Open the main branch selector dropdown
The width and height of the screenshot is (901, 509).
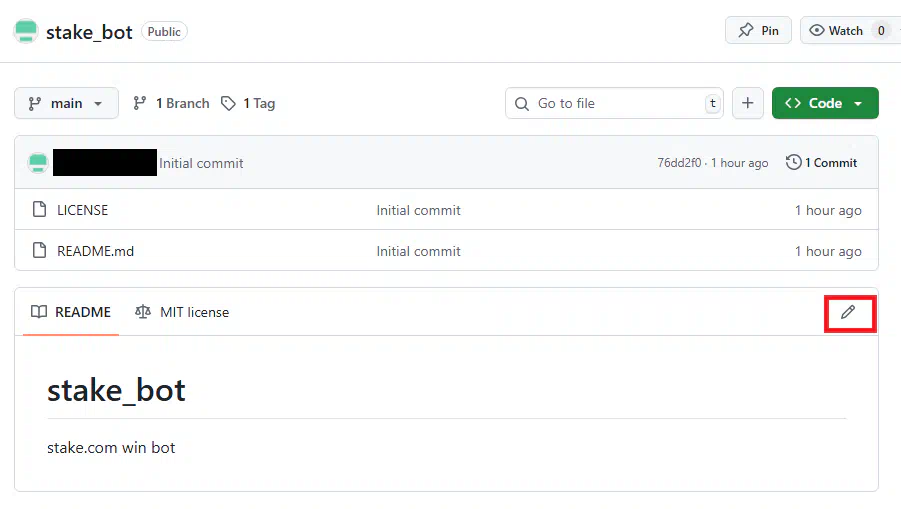pos(67,103)
